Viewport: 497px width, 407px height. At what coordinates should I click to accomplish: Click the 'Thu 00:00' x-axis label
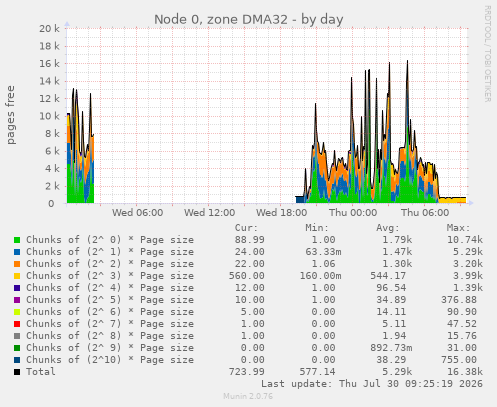353,212
